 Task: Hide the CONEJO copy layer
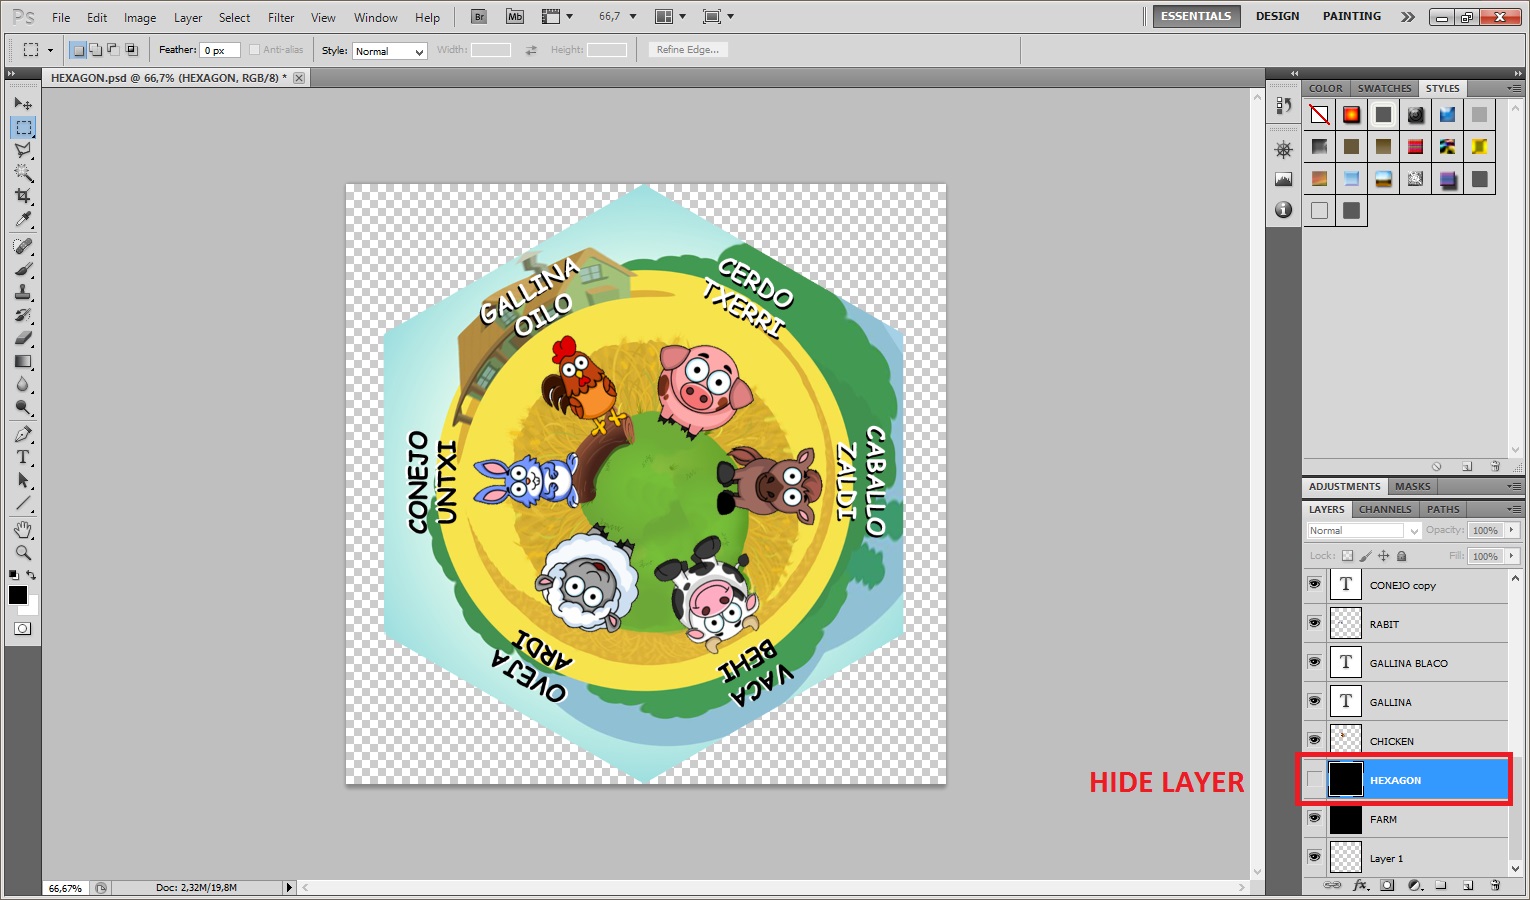tap(1314, 584)
